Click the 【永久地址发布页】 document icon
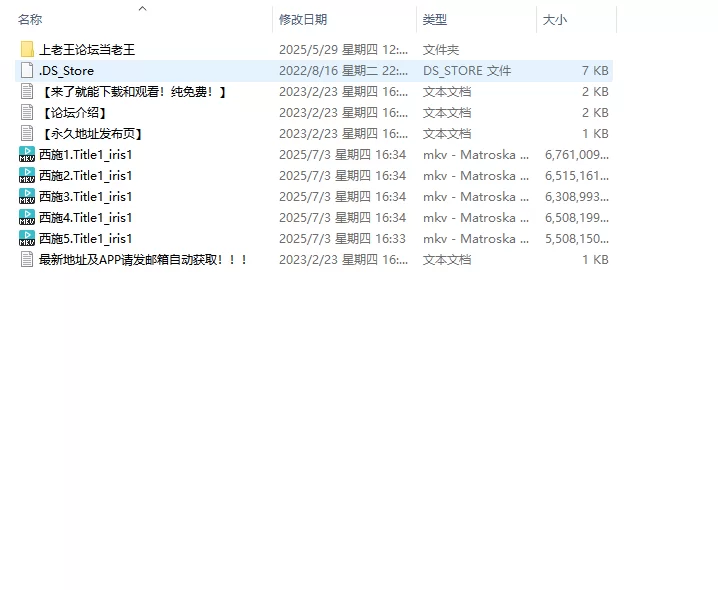The image size is (718, 590). 27,134
